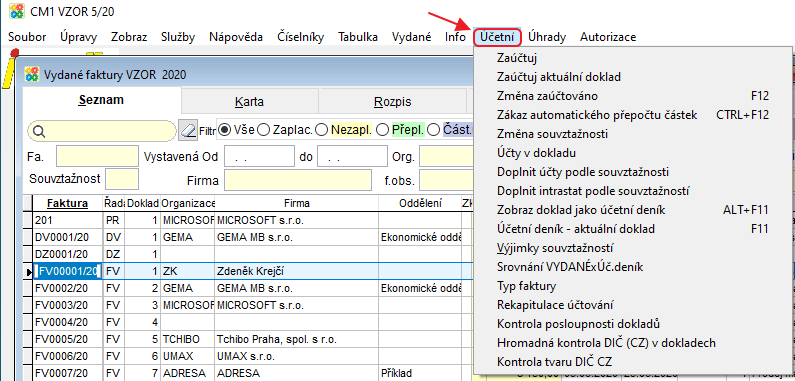Switch to the Rozpis tab

click(392, 101)
